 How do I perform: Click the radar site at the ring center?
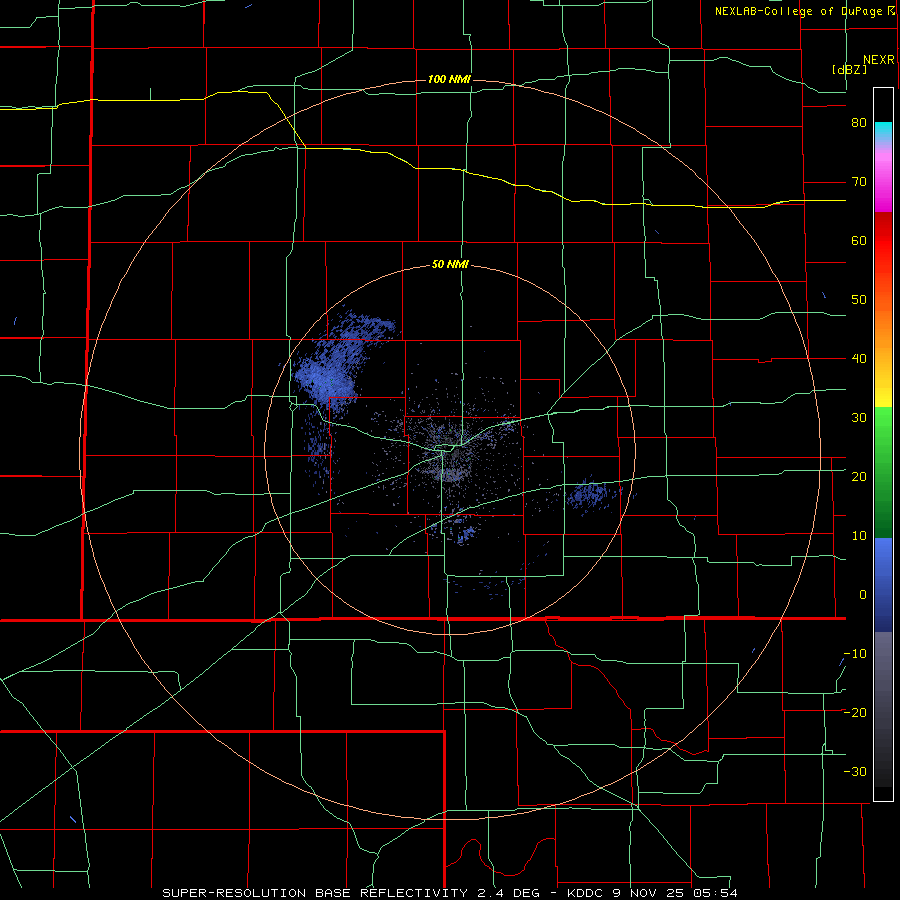(451, 450)
